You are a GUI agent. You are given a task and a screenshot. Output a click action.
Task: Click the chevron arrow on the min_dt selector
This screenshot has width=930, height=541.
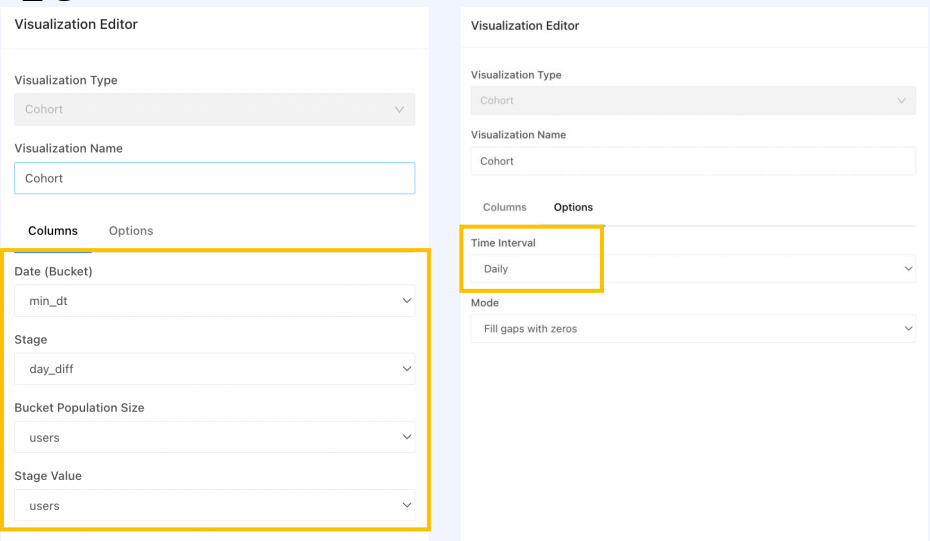coord(407,300)
